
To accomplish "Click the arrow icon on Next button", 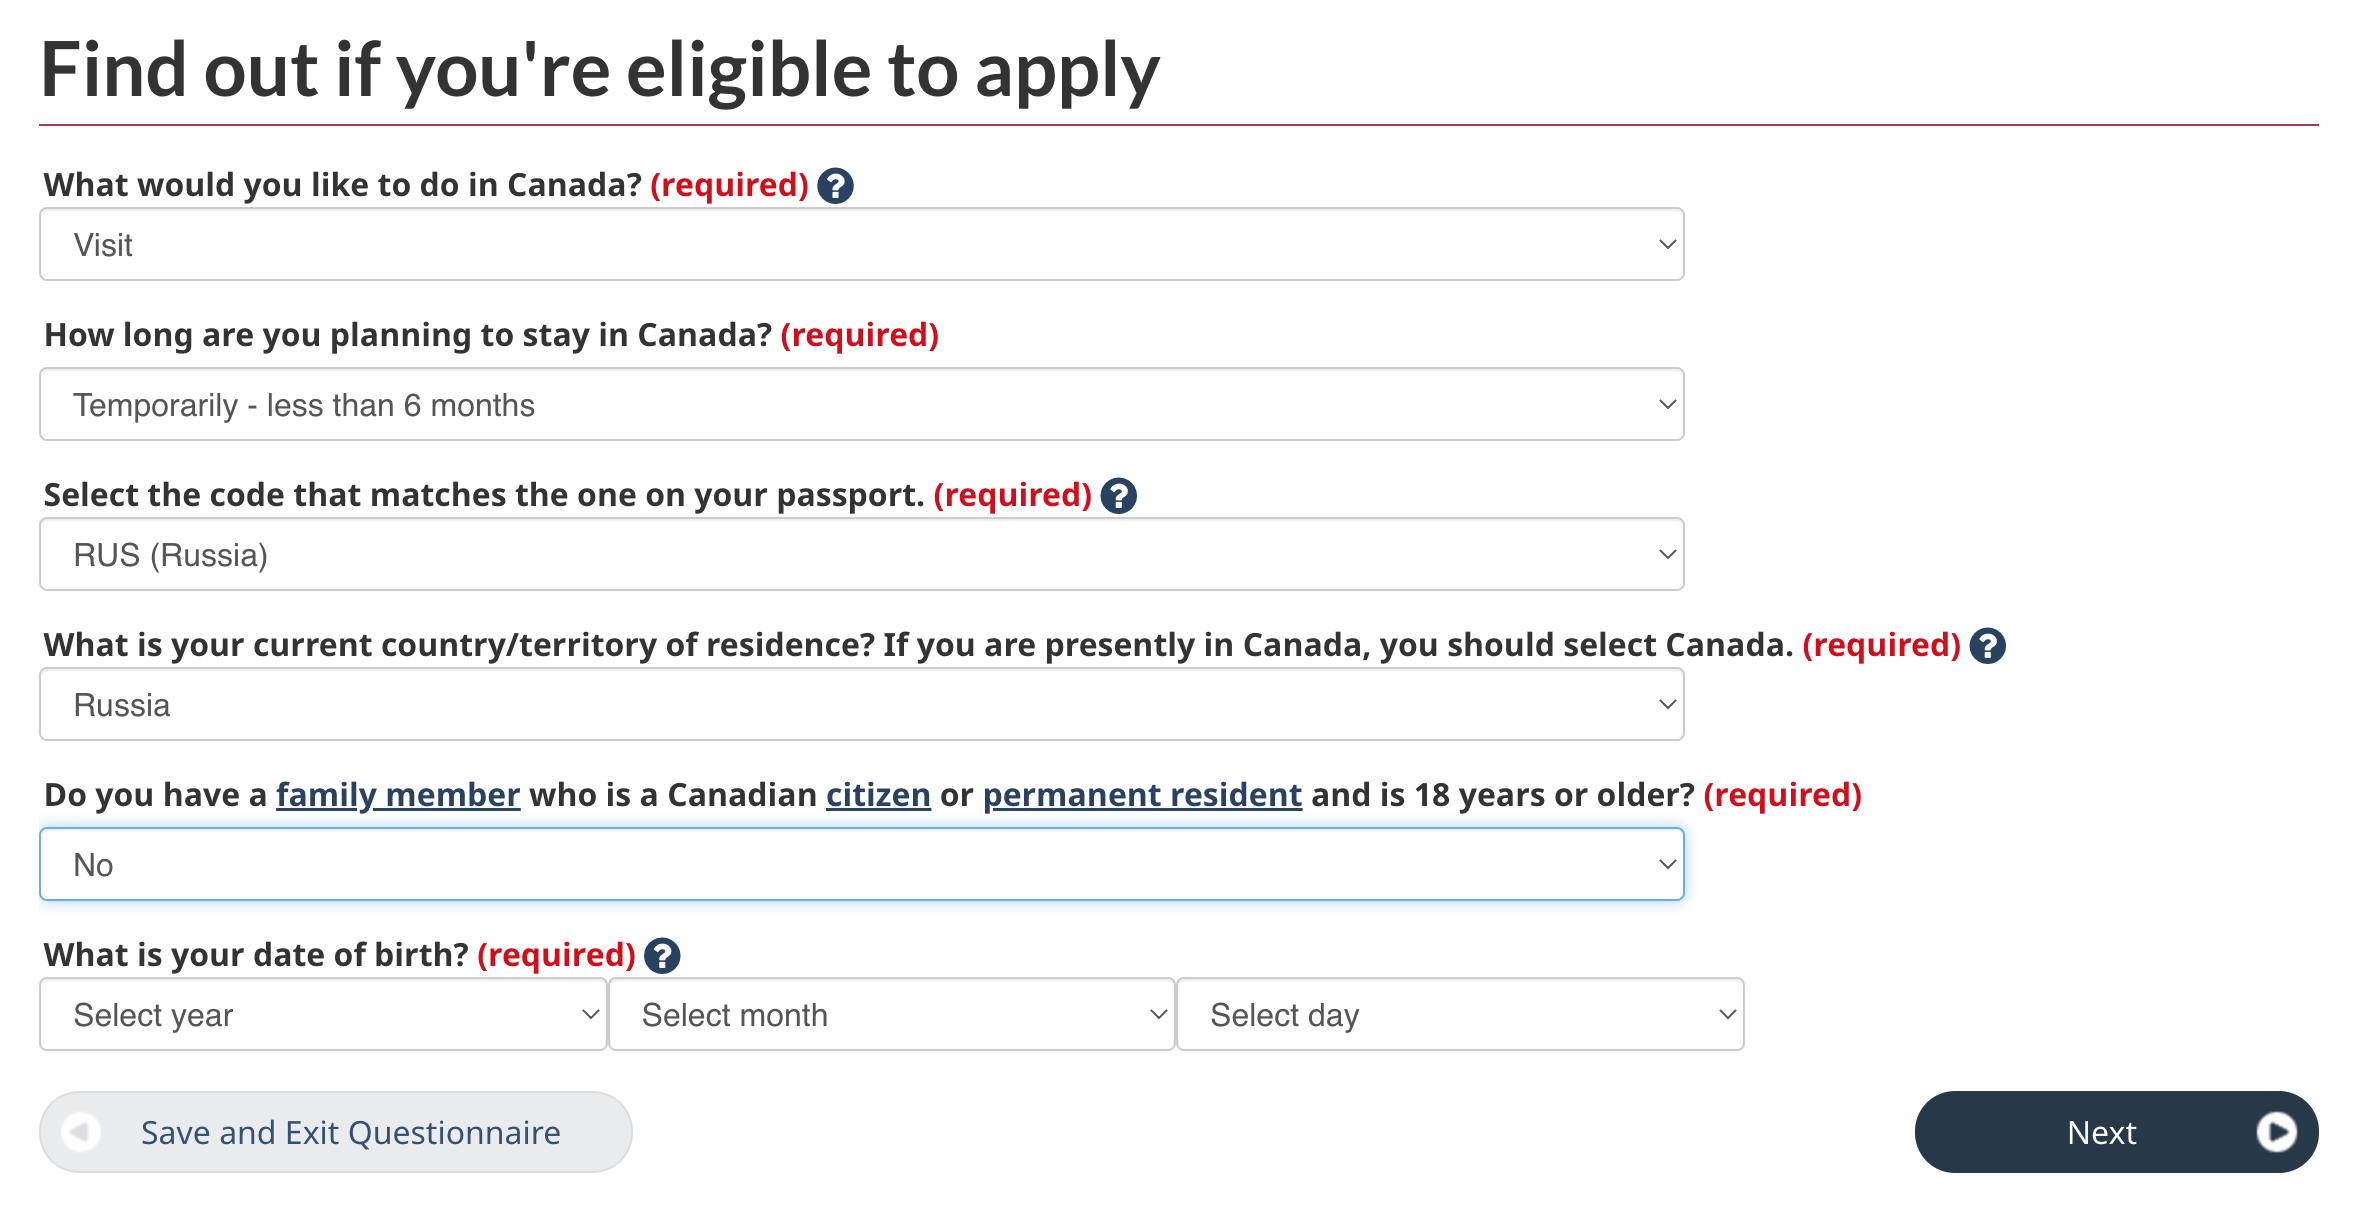I will click(2276, 1132).
